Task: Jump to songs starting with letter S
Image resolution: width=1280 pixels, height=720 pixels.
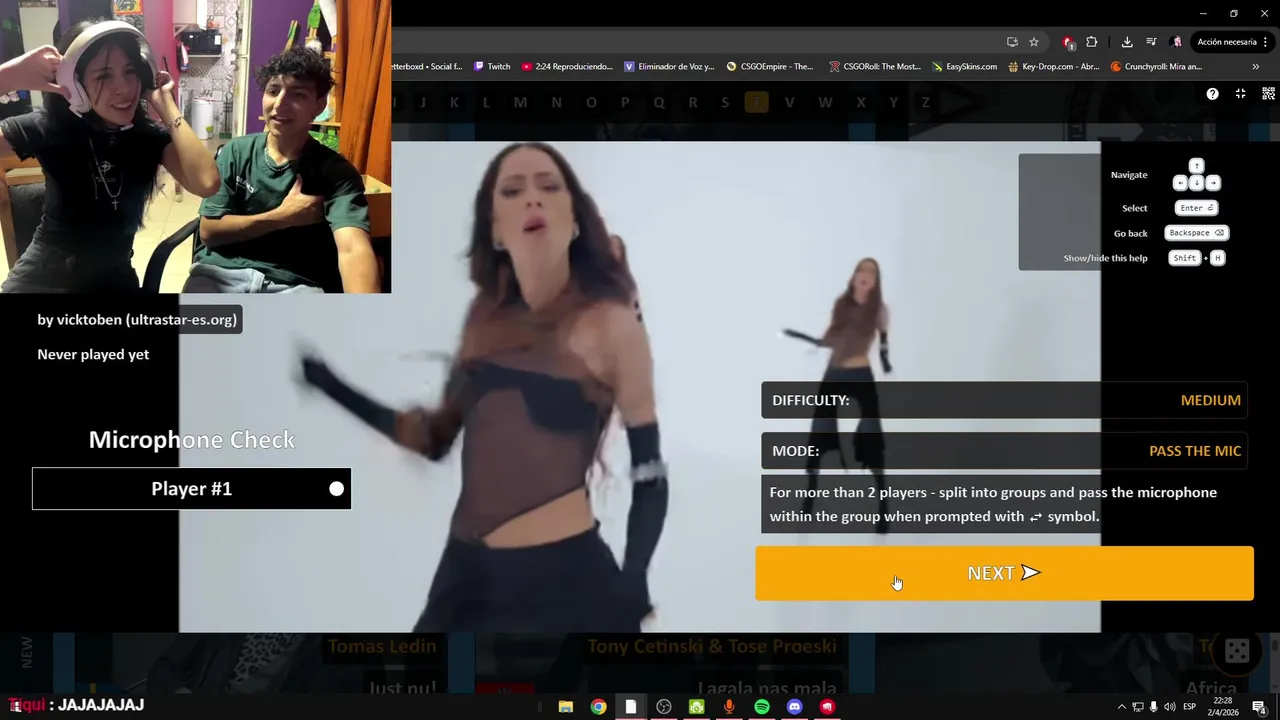Action: 725,102
